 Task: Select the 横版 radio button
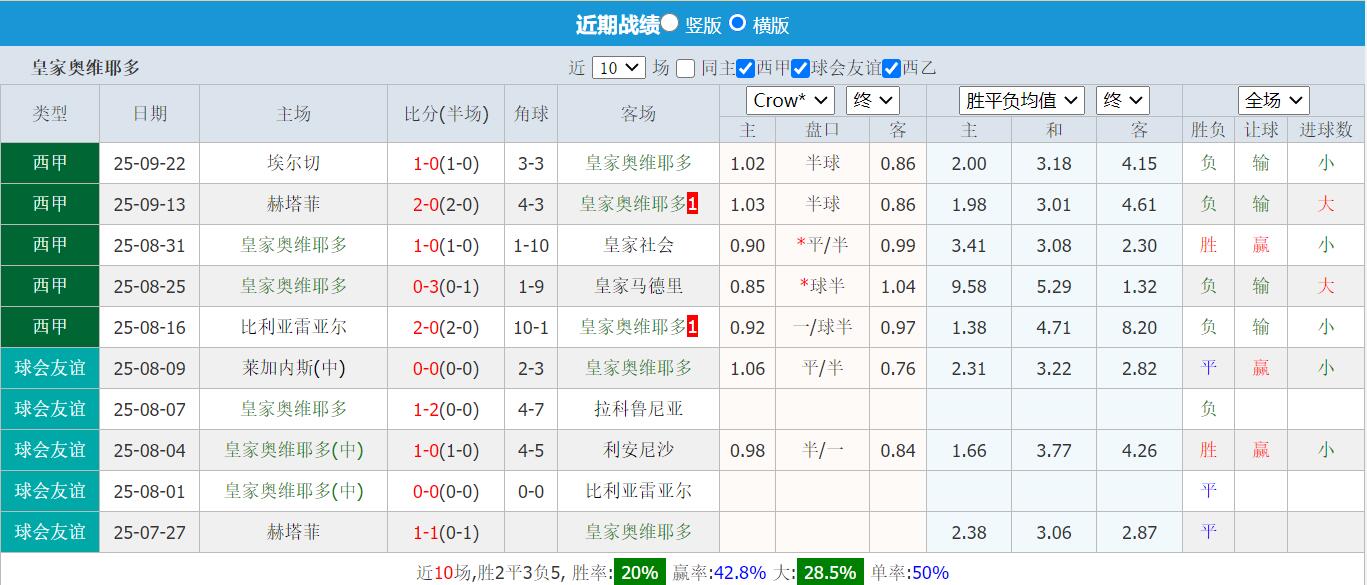tap(739, 23)
